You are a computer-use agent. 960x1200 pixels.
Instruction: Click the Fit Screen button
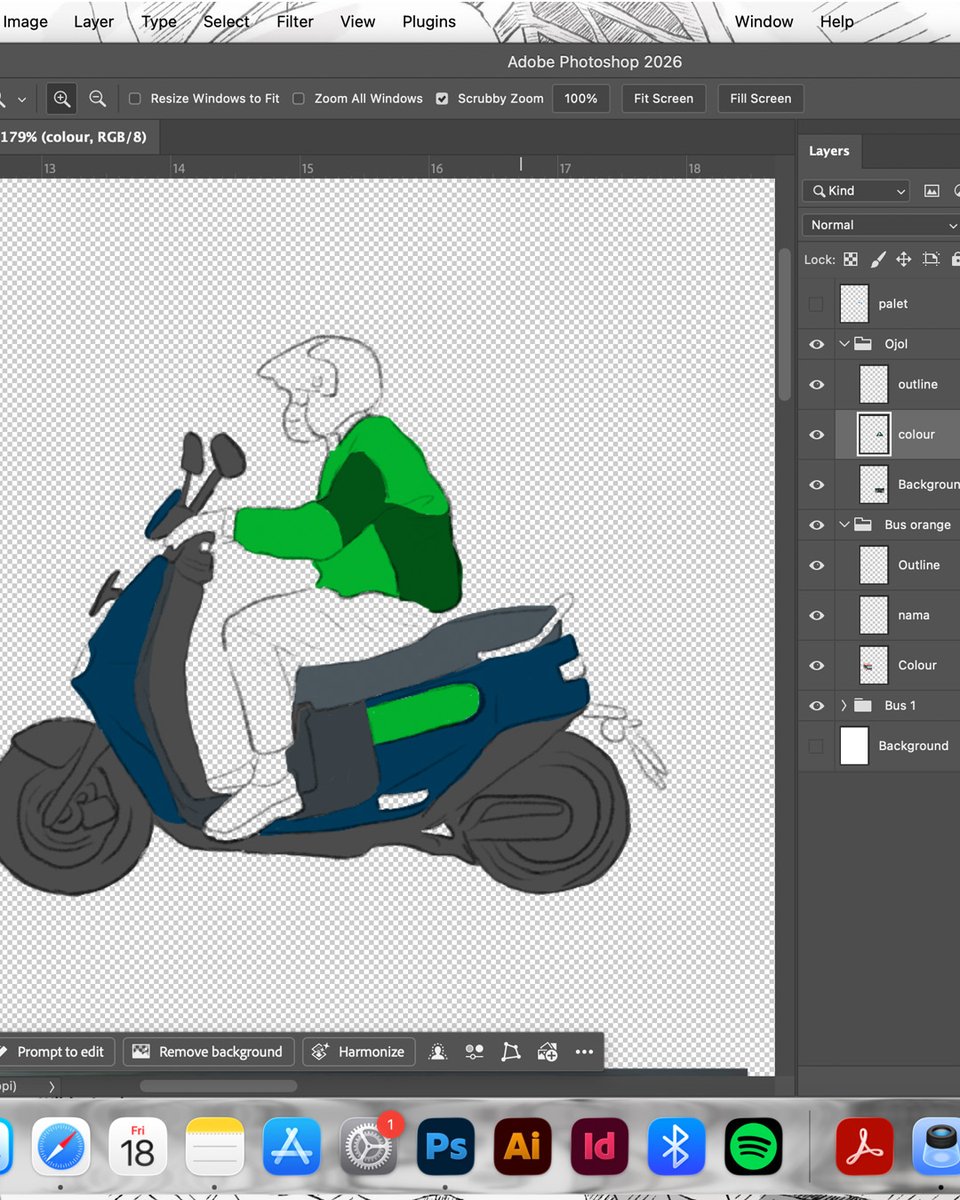click(x=664, y=98)
